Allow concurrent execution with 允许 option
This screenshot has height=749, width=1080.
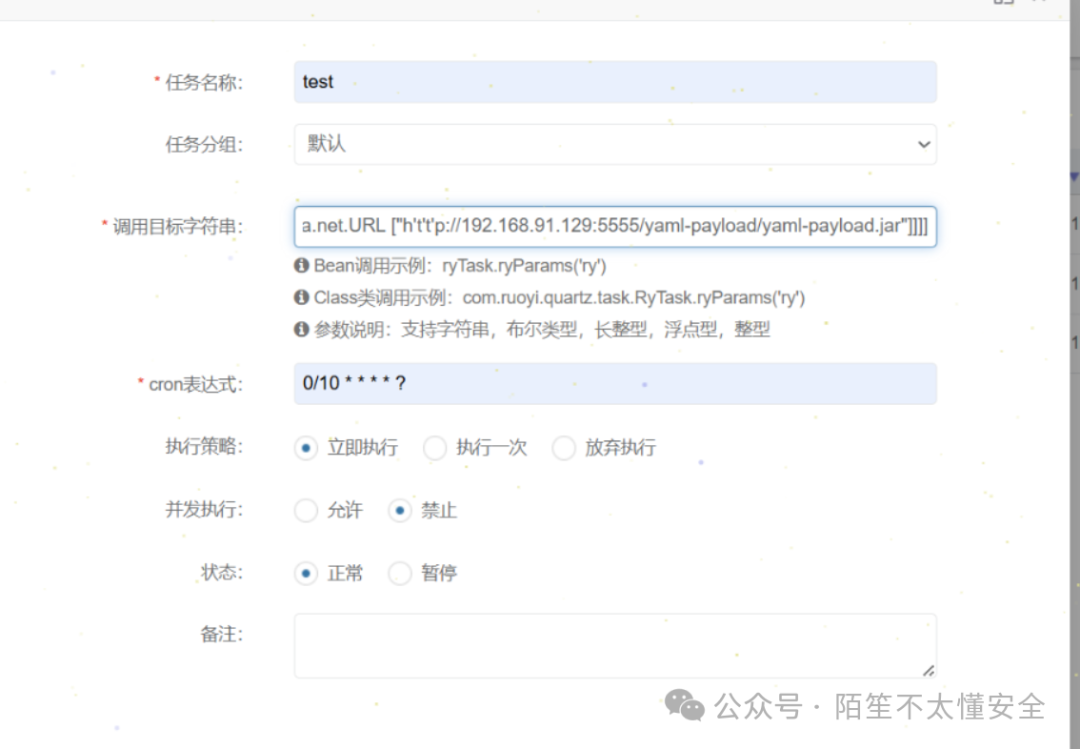coord(306,510)
